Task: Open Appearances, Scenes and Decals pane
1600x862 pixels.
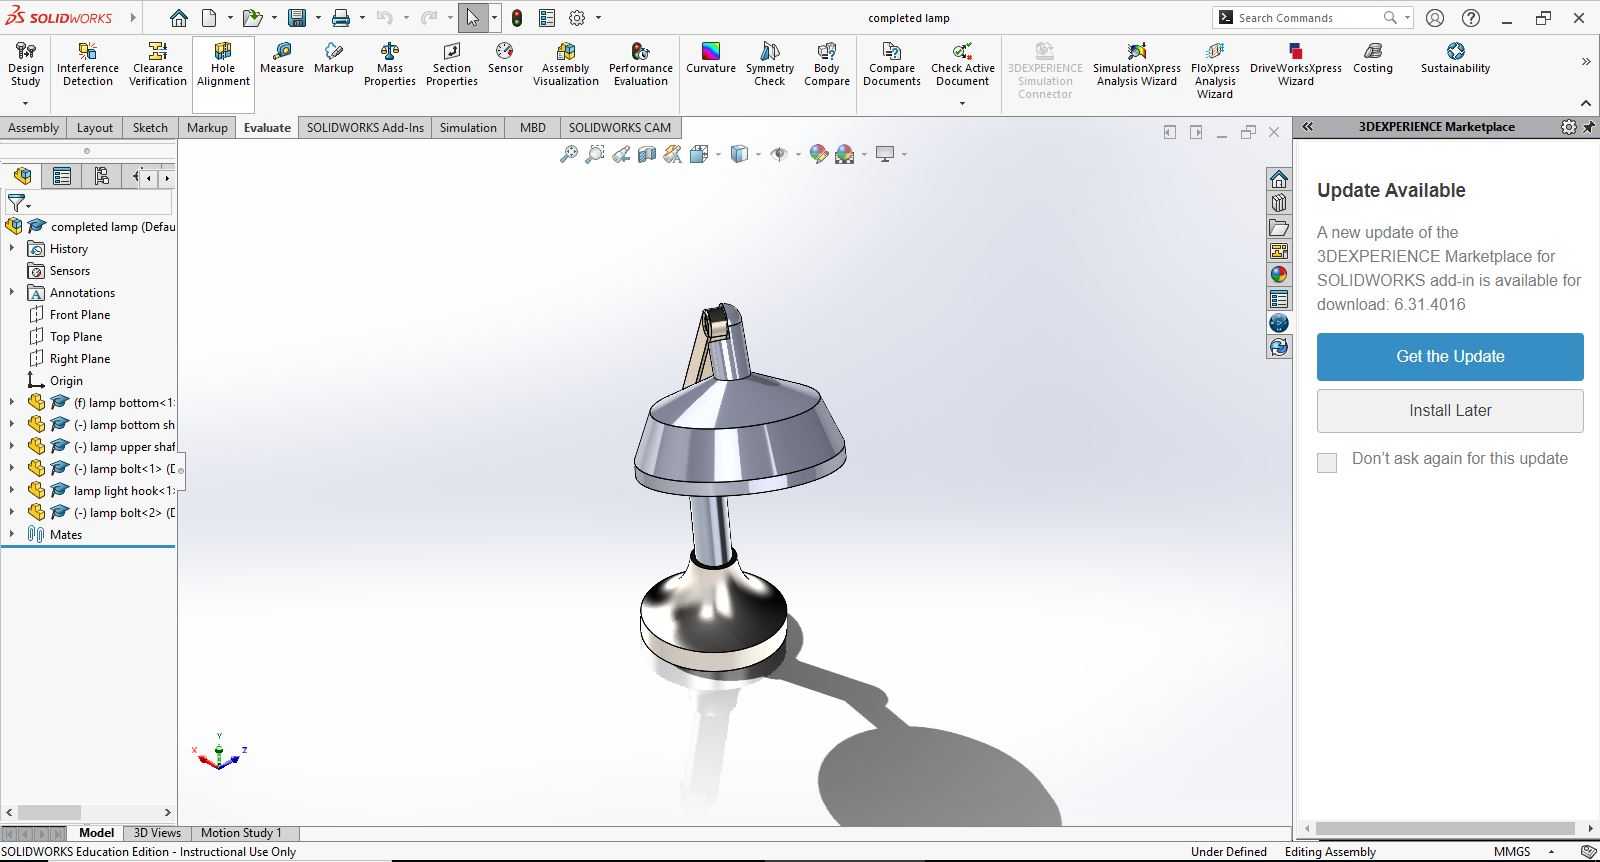Action: click(x=1279, y=275)
